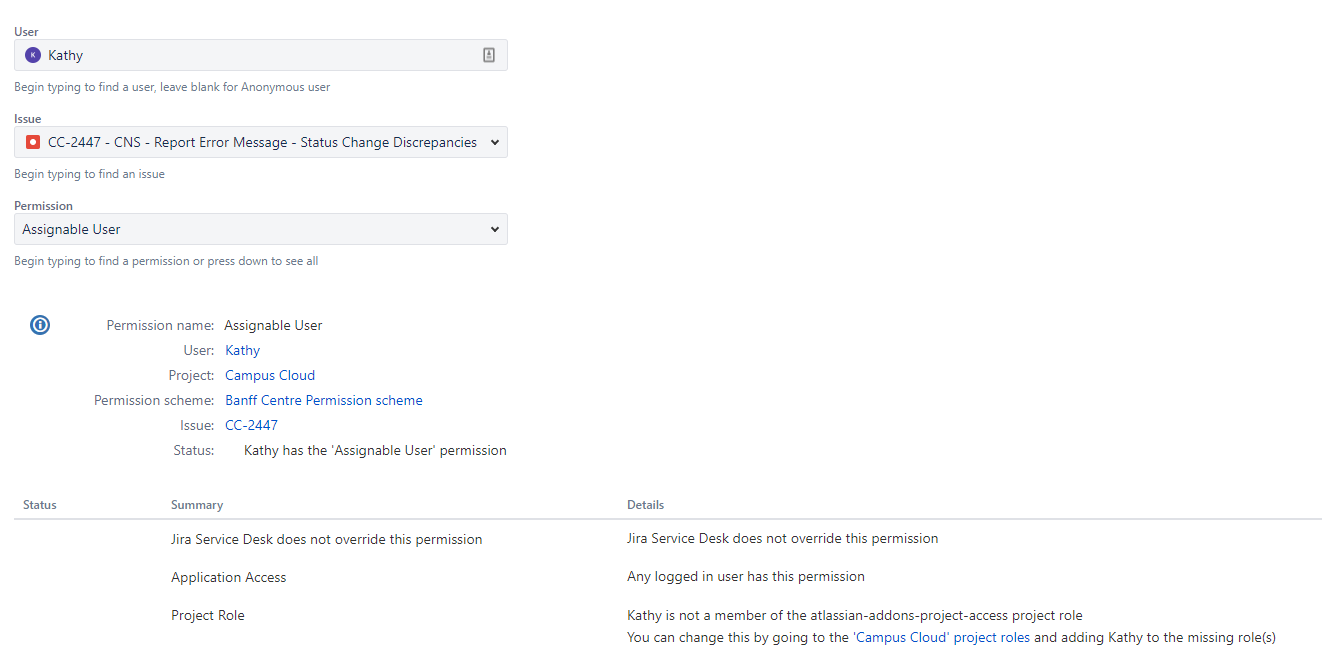This screenshot has height=664, width=1322.
Task: Click 'Kathy is not a member' detail text
Action: 855,615
